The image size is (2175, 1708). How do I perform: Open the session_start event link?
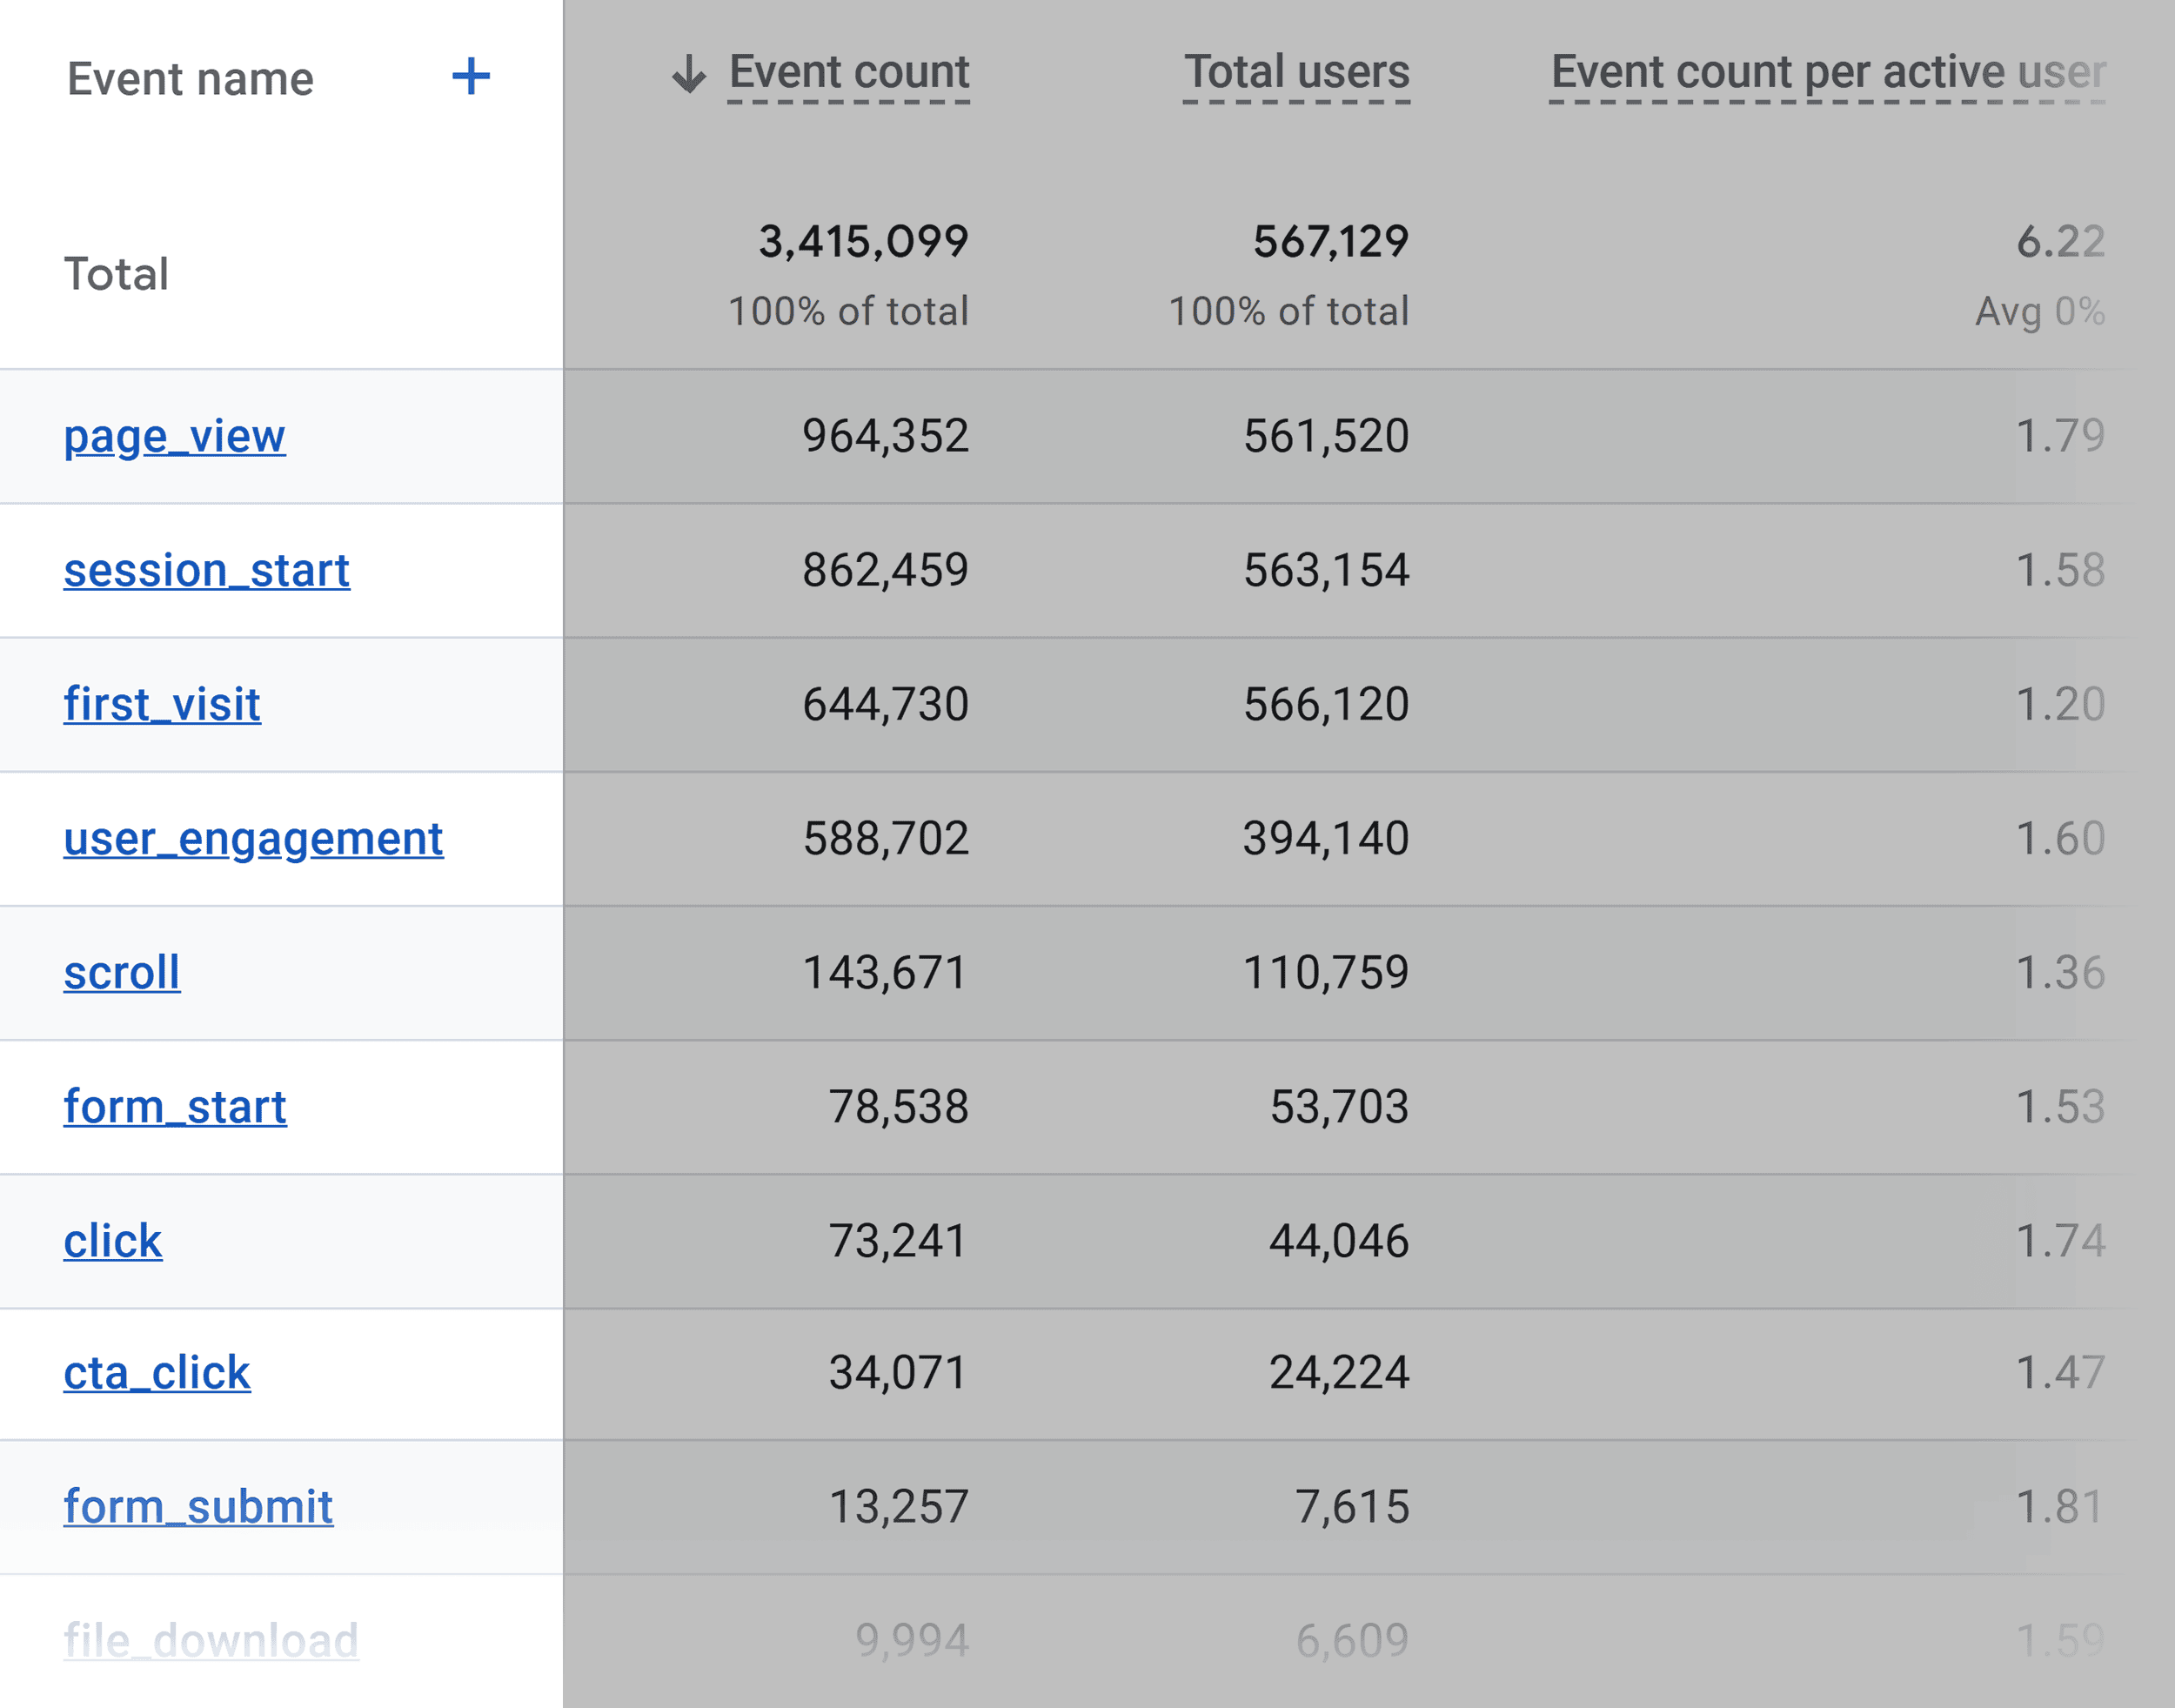click(x=206, y=570)
